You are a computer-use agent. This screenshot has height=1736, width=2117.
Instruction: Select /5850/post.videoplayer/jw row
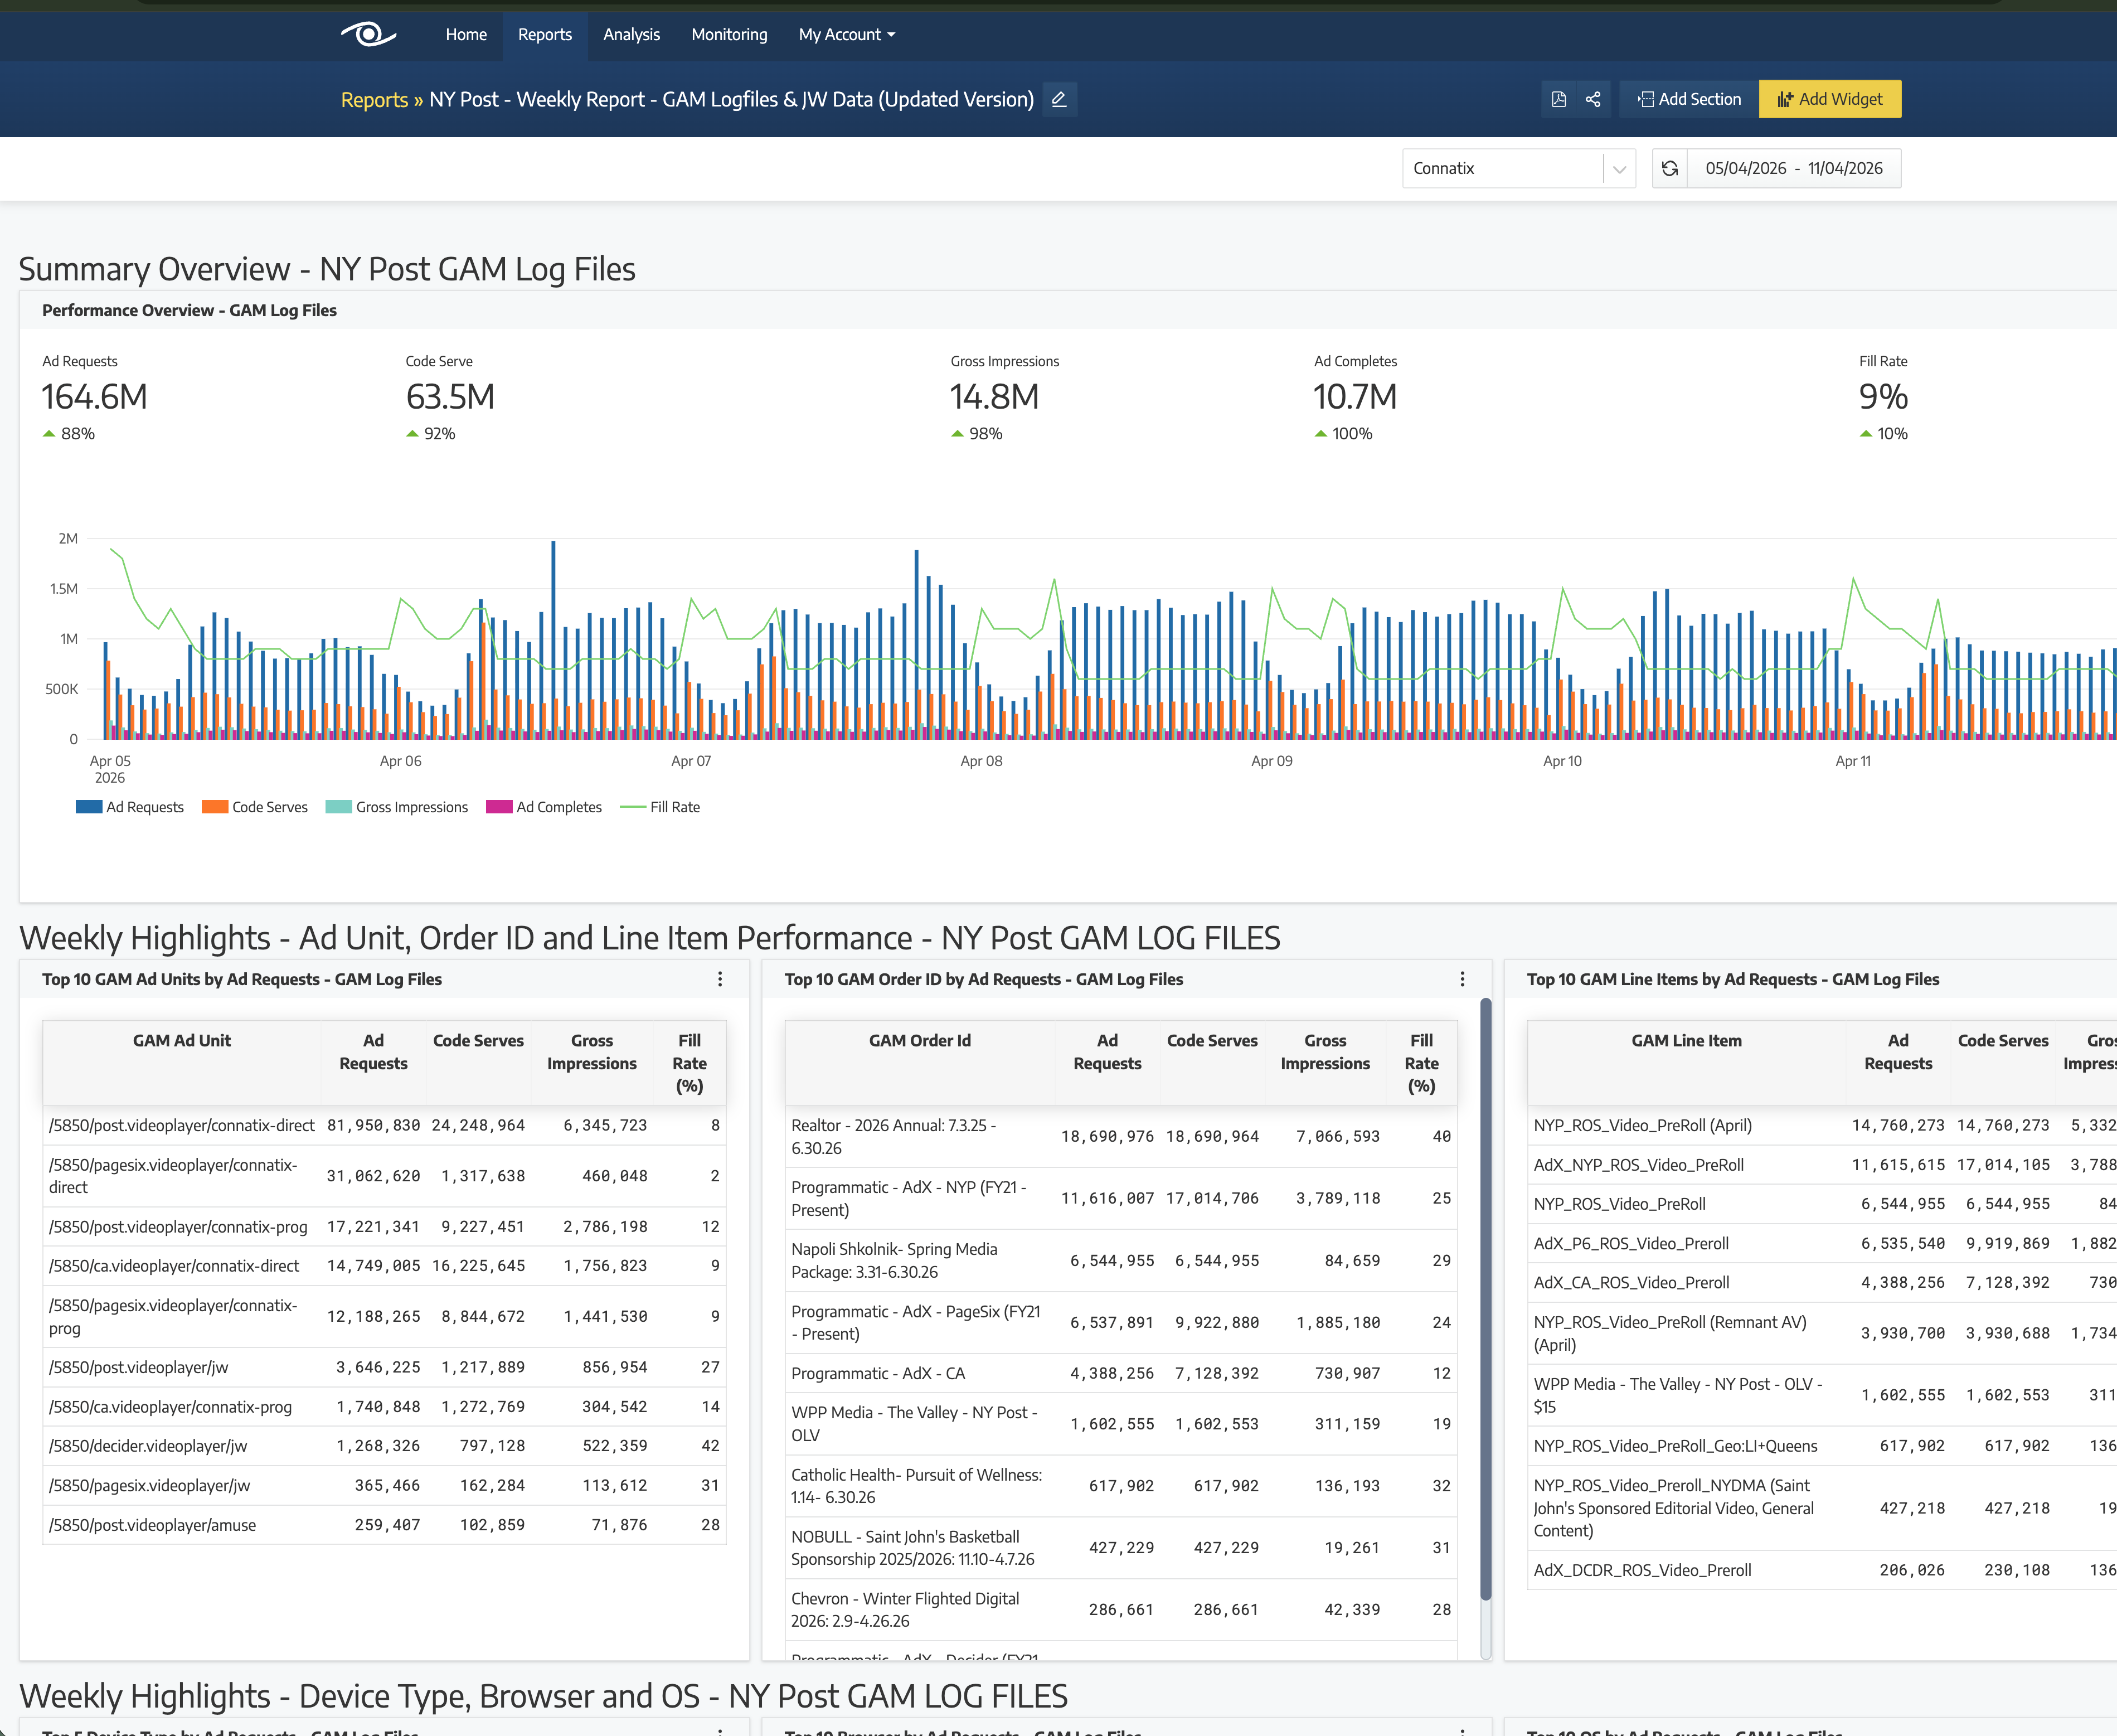[384, 1367]
